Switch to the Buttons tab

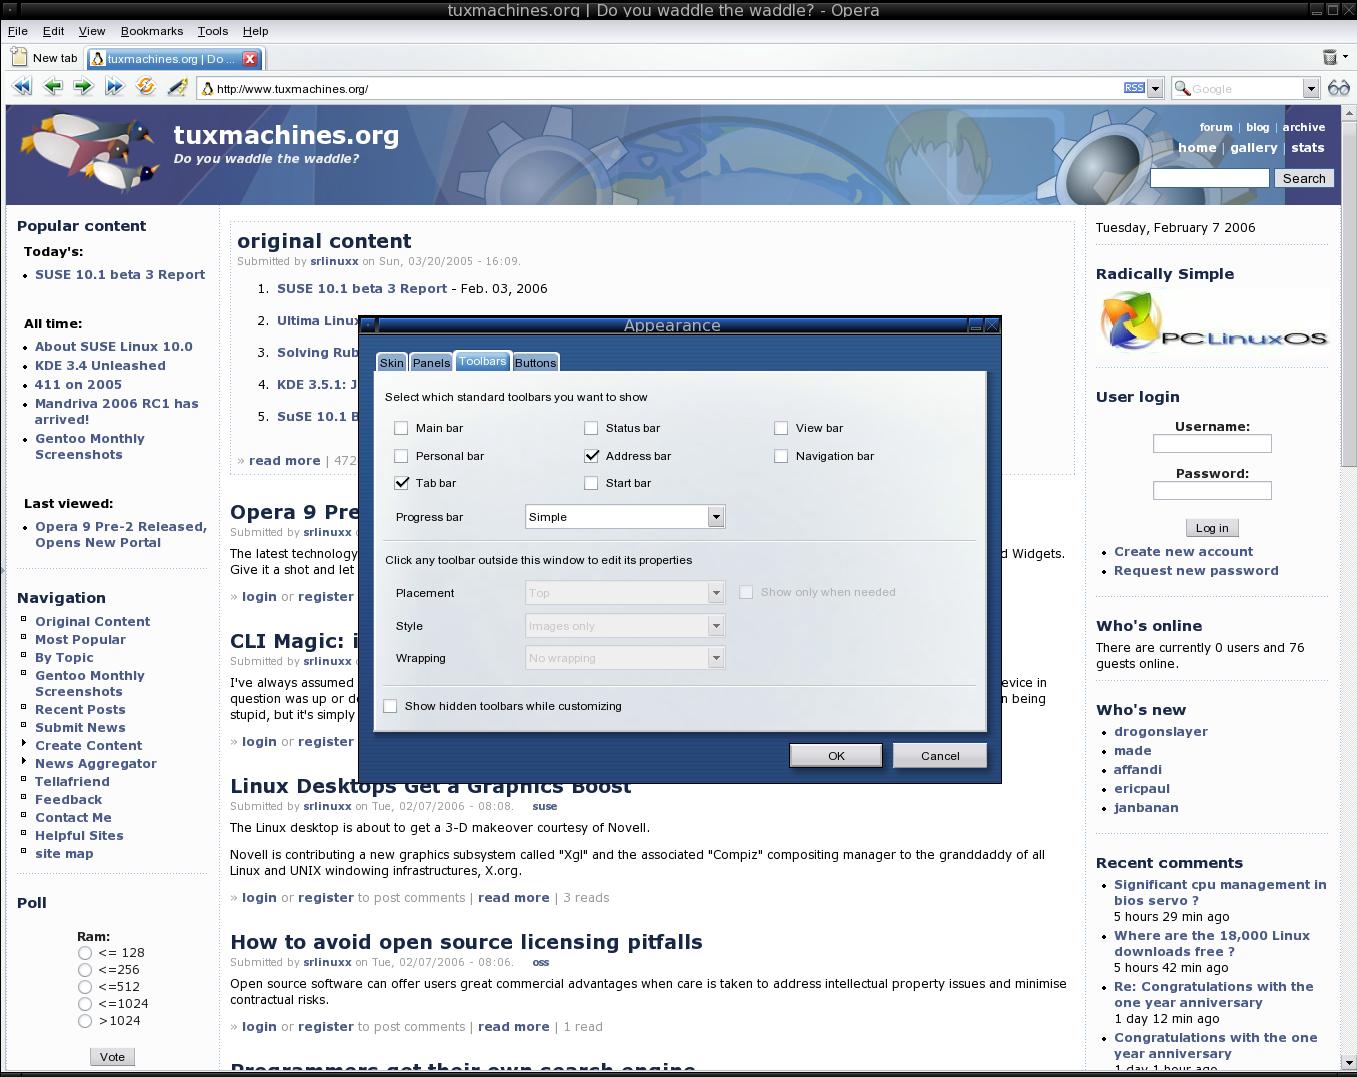click(535, 363)
